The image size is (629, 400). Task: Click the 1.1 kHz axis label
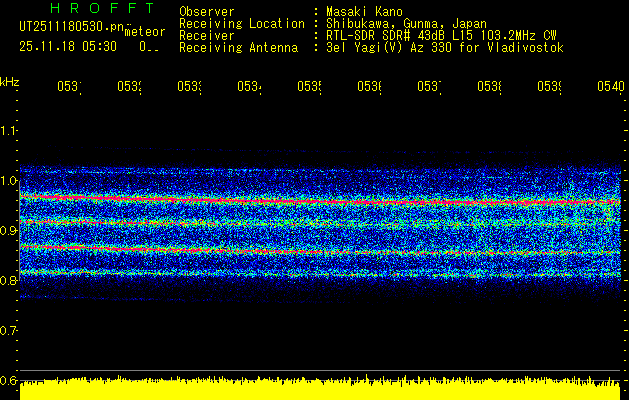coord(8,130)
